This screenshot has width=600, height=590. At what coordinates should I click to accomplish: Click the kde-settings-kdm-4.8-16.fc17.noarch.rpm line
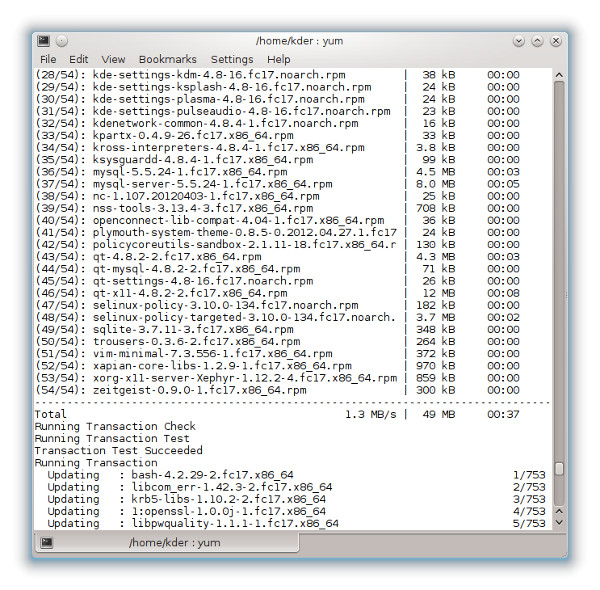[x=278, y=75]
